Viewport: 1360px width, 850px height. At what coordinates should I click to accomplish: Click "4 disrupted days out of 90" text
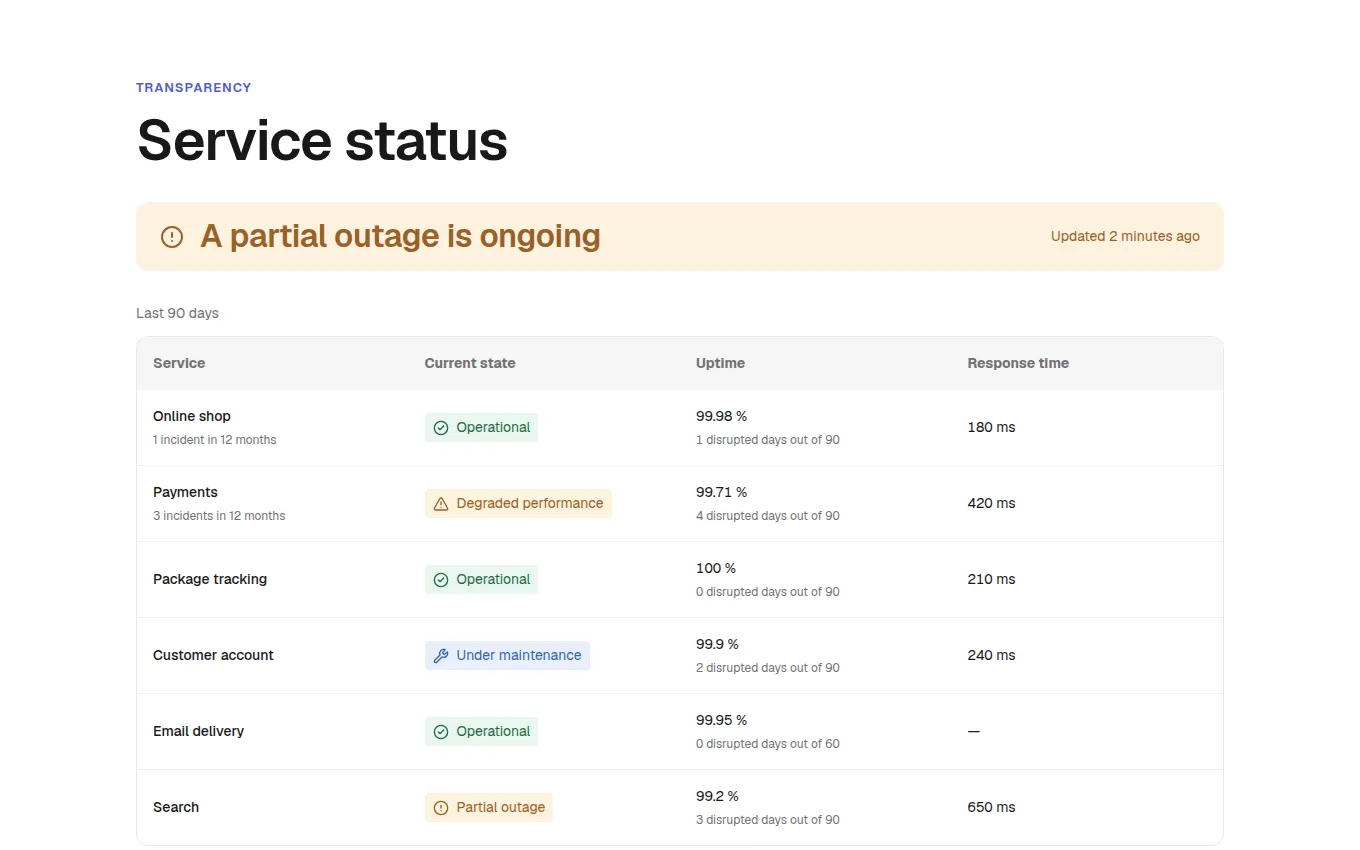pos(768,516)
